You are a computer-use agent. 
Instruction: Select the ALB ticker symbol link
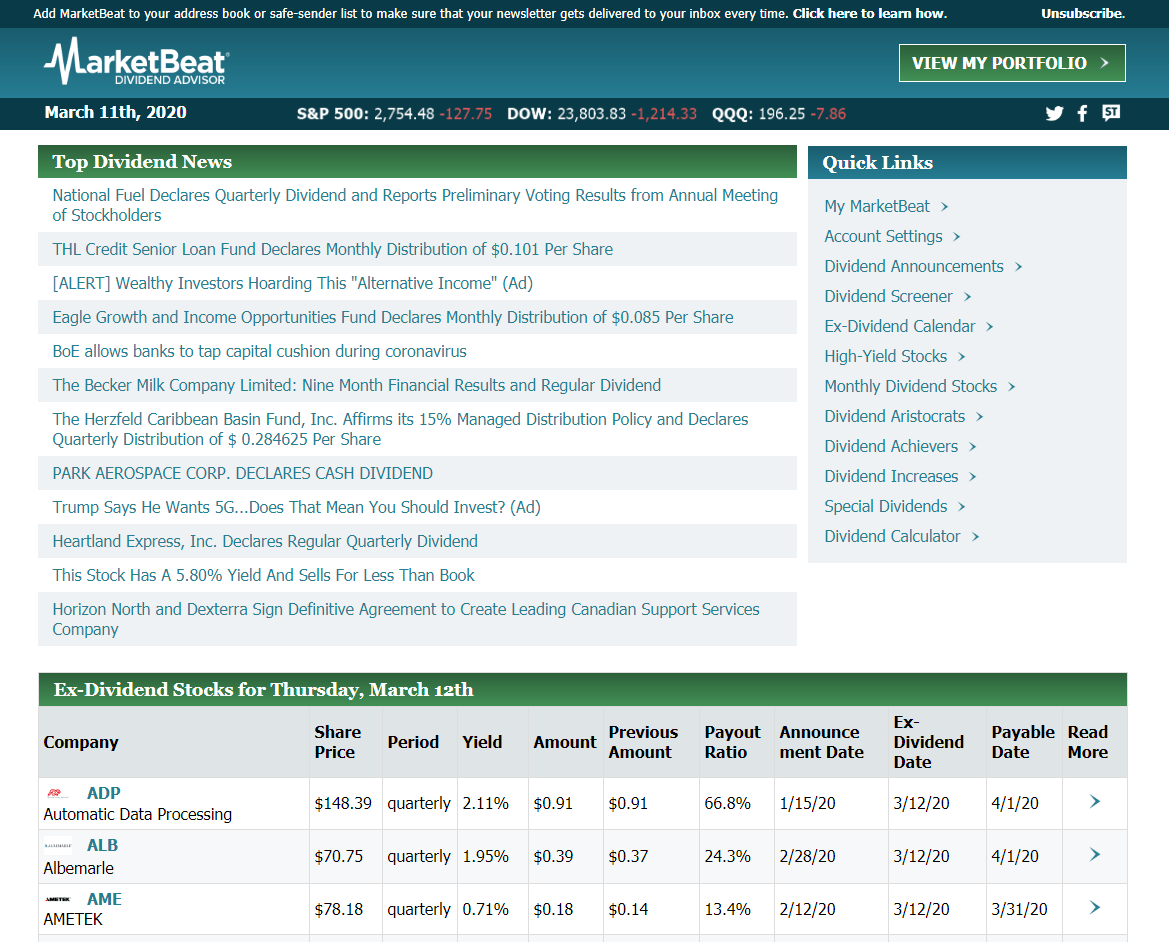102,846
